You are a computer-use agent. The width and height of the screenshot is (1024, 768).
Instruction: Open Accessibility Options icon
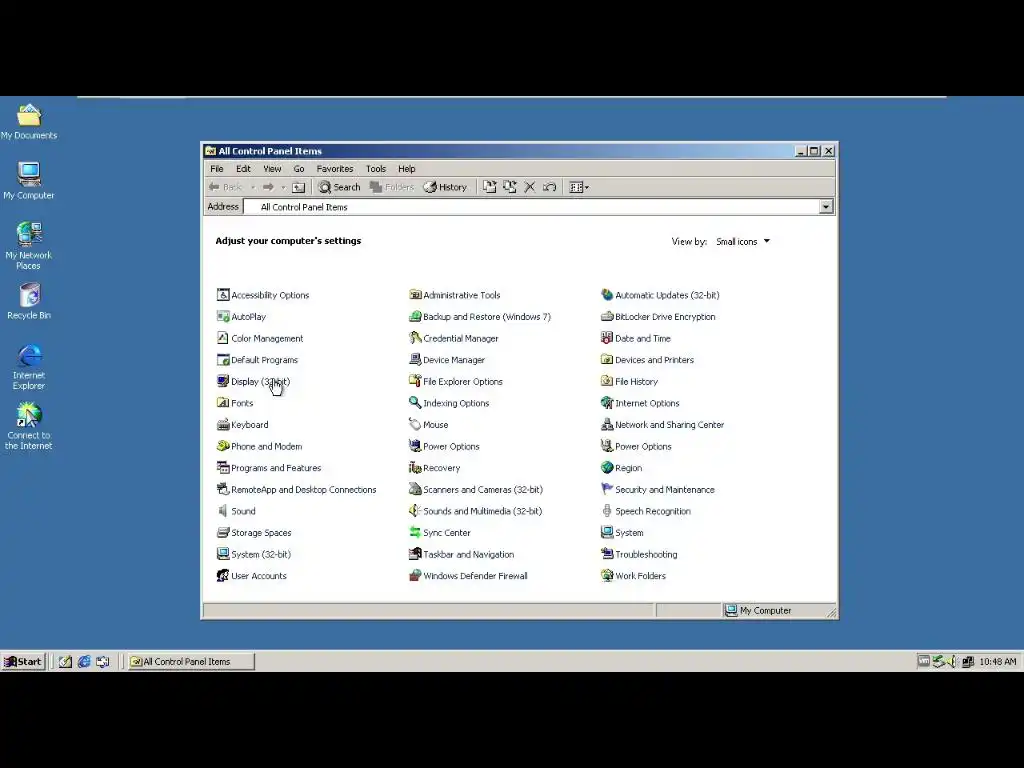[223, 295]
